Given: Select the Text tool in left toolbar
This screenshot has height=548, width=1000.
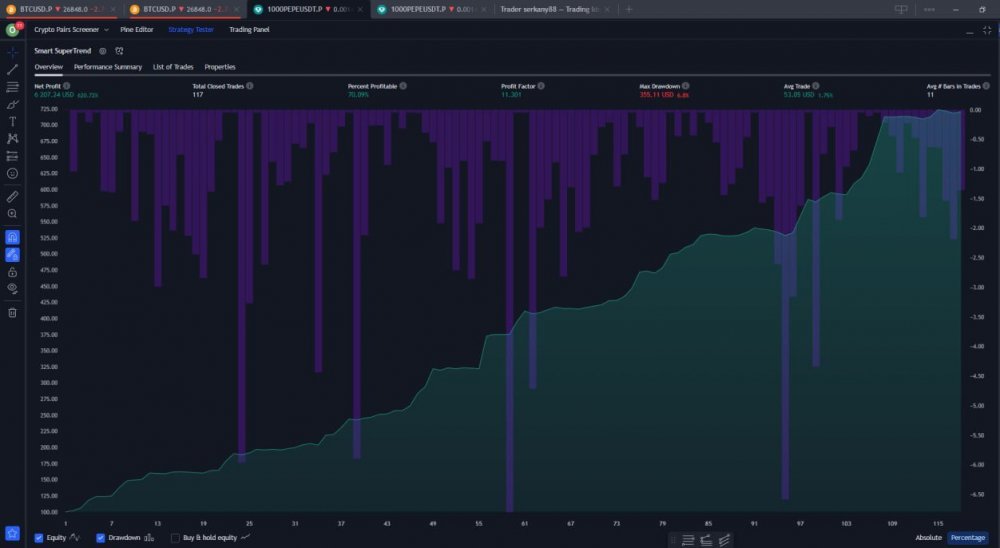Looking at the screenshot, I should tap(12, 121).
